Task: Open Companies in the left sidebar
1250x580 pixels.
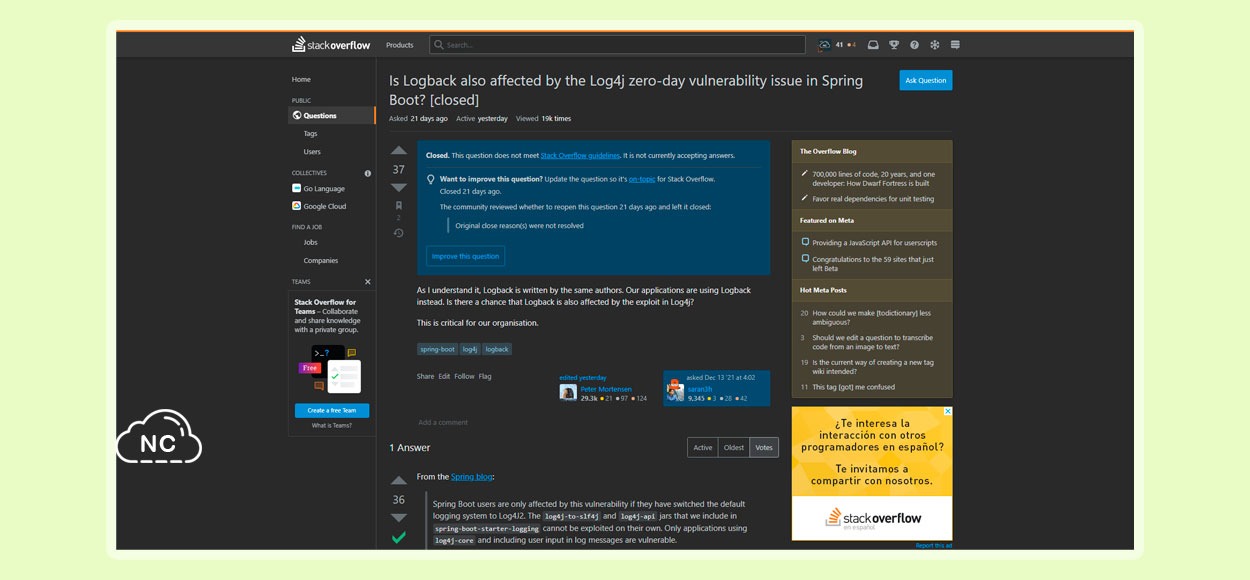Action: 321,260
